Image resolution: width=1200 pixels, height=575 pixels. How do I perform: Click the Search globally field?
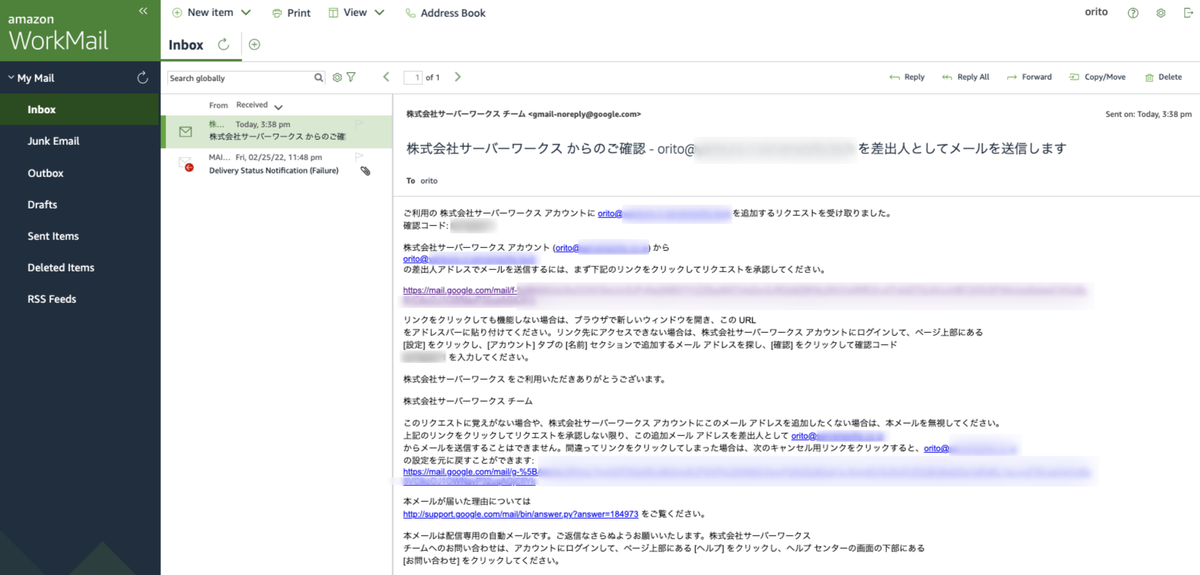tap(239, 77)
